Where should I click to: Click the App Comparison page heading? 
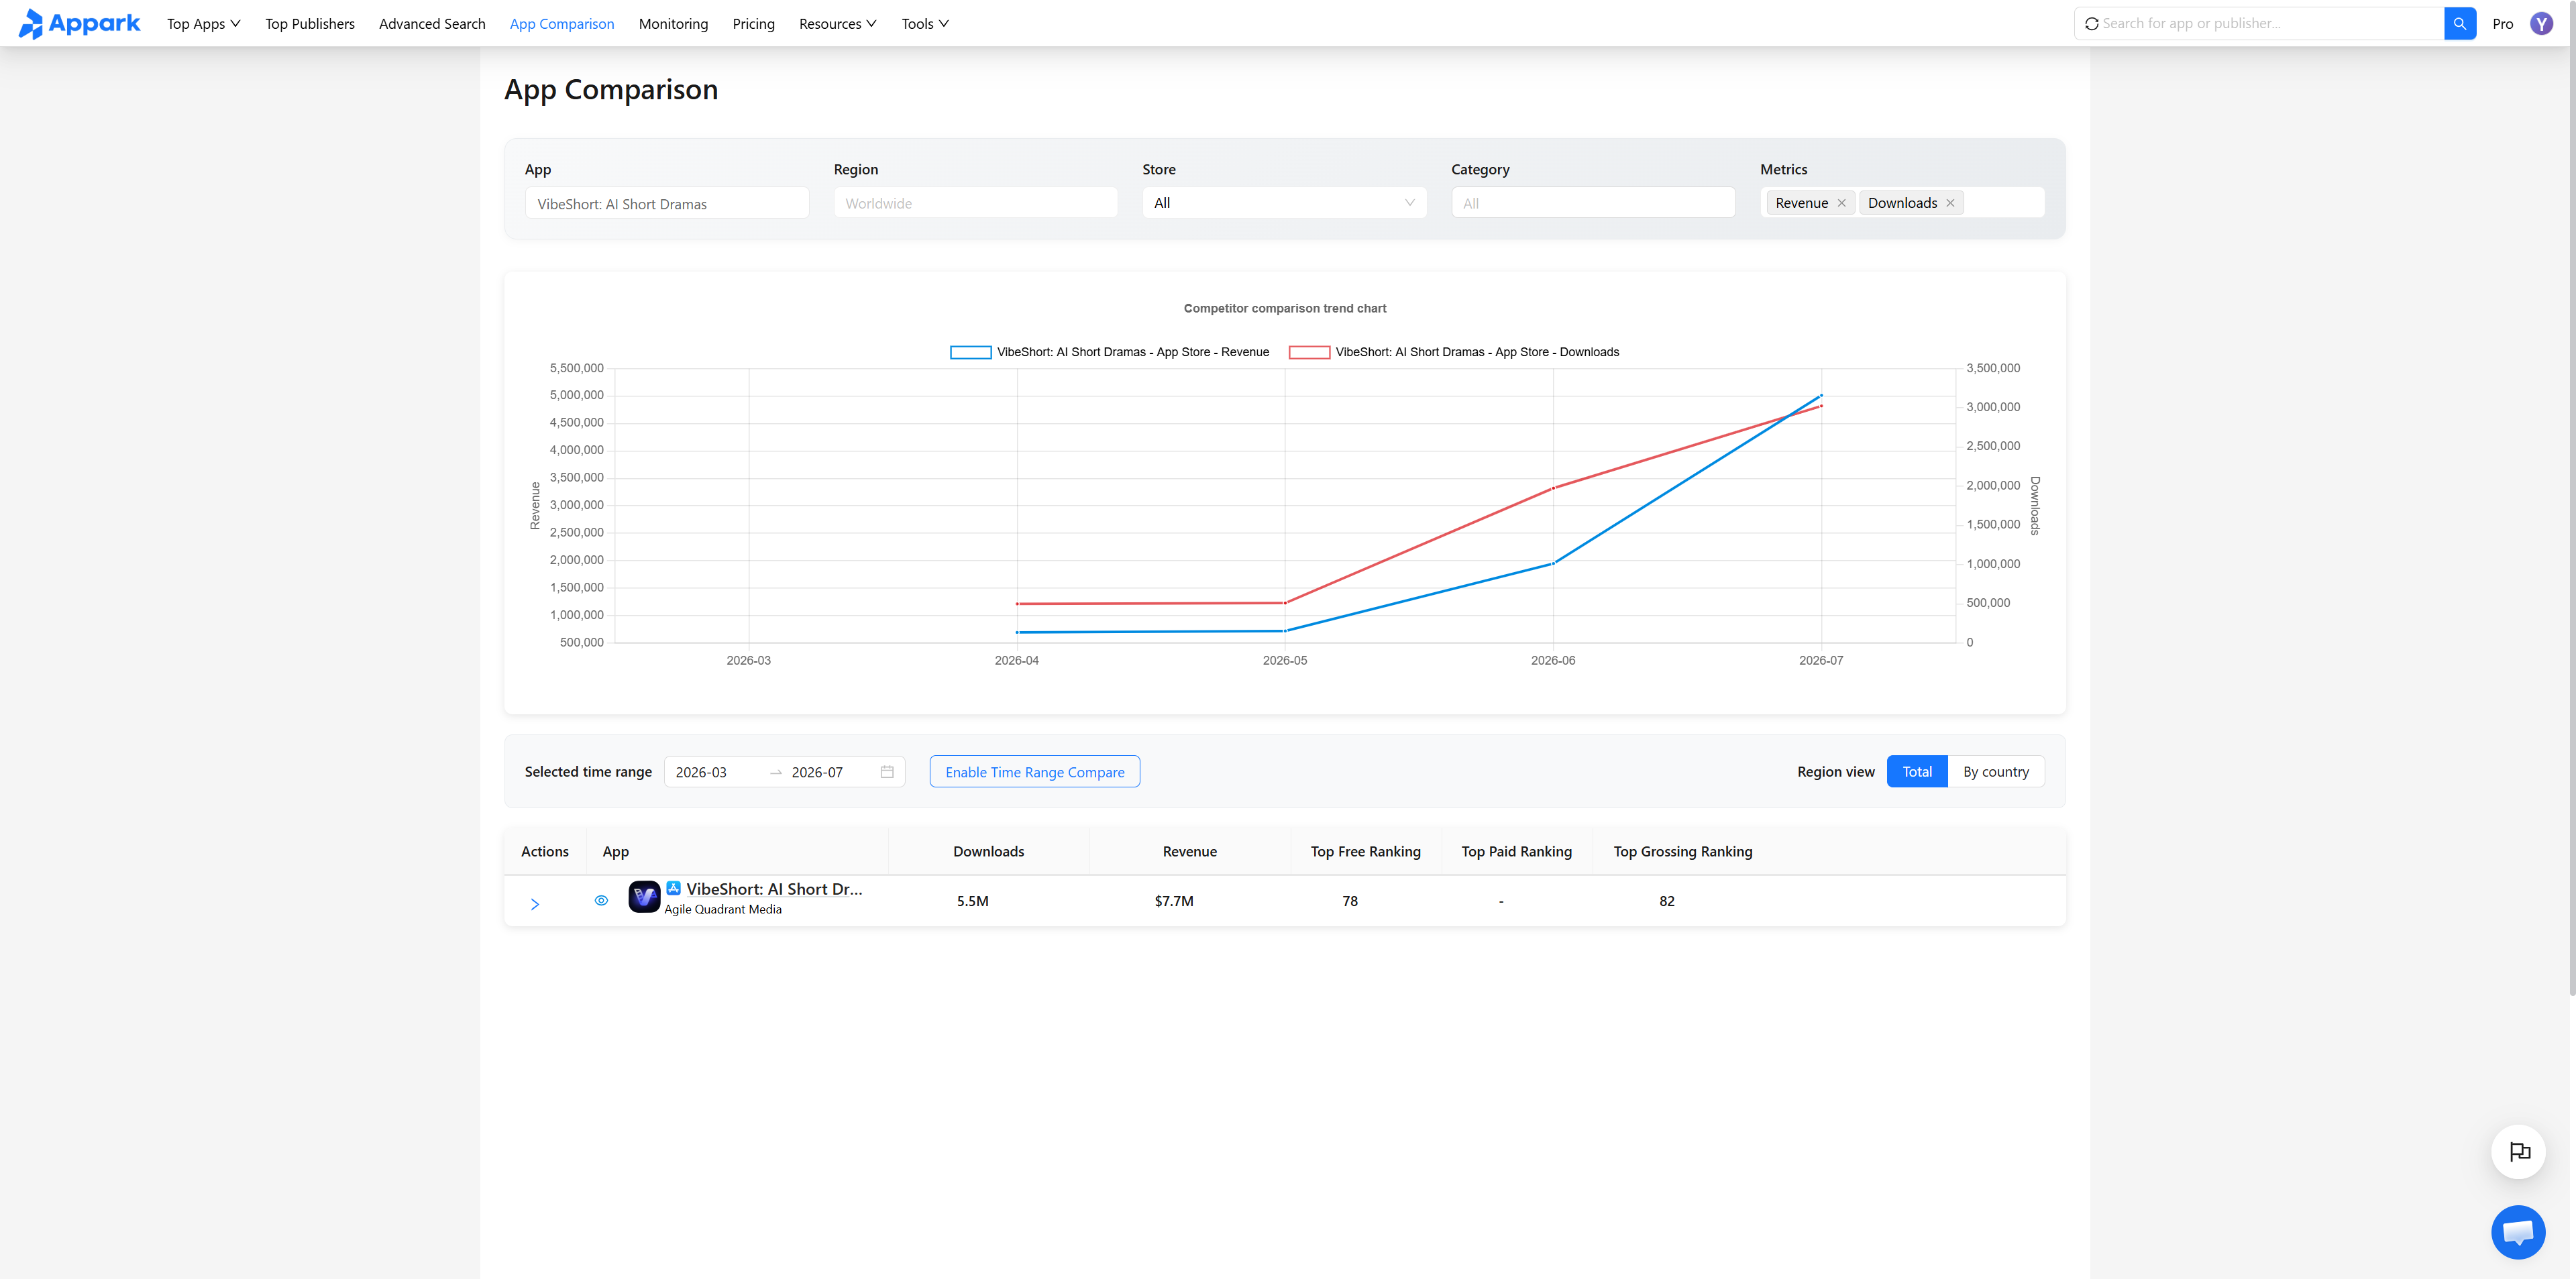coord(611,90)
